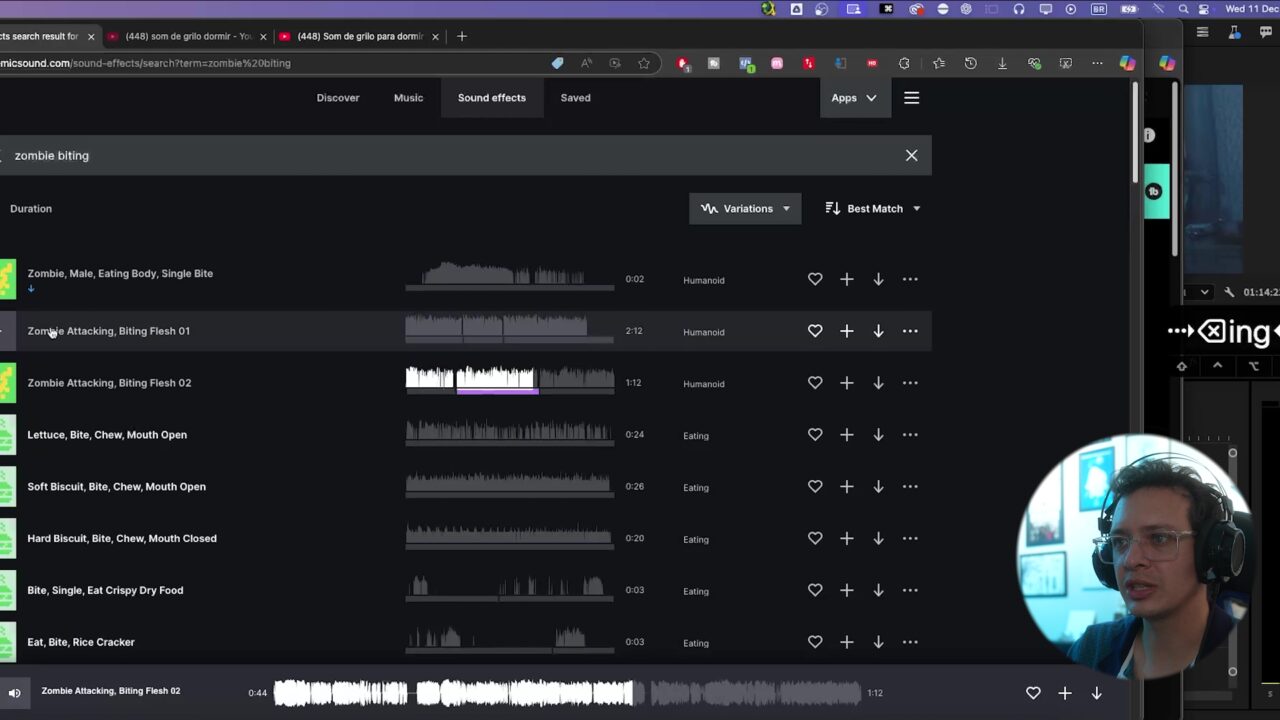
Task: Go to the Music tab
Action: point(408,98)
